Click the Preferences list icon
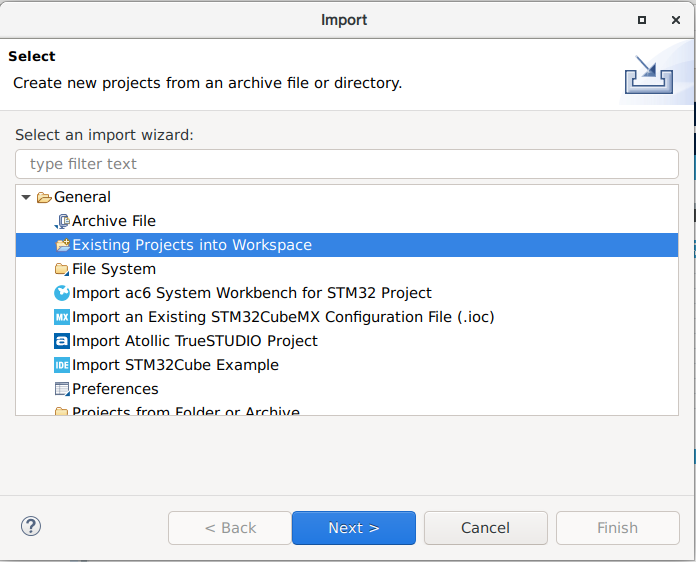The width and height of the screenshot is (696, 562). point(62,389)
